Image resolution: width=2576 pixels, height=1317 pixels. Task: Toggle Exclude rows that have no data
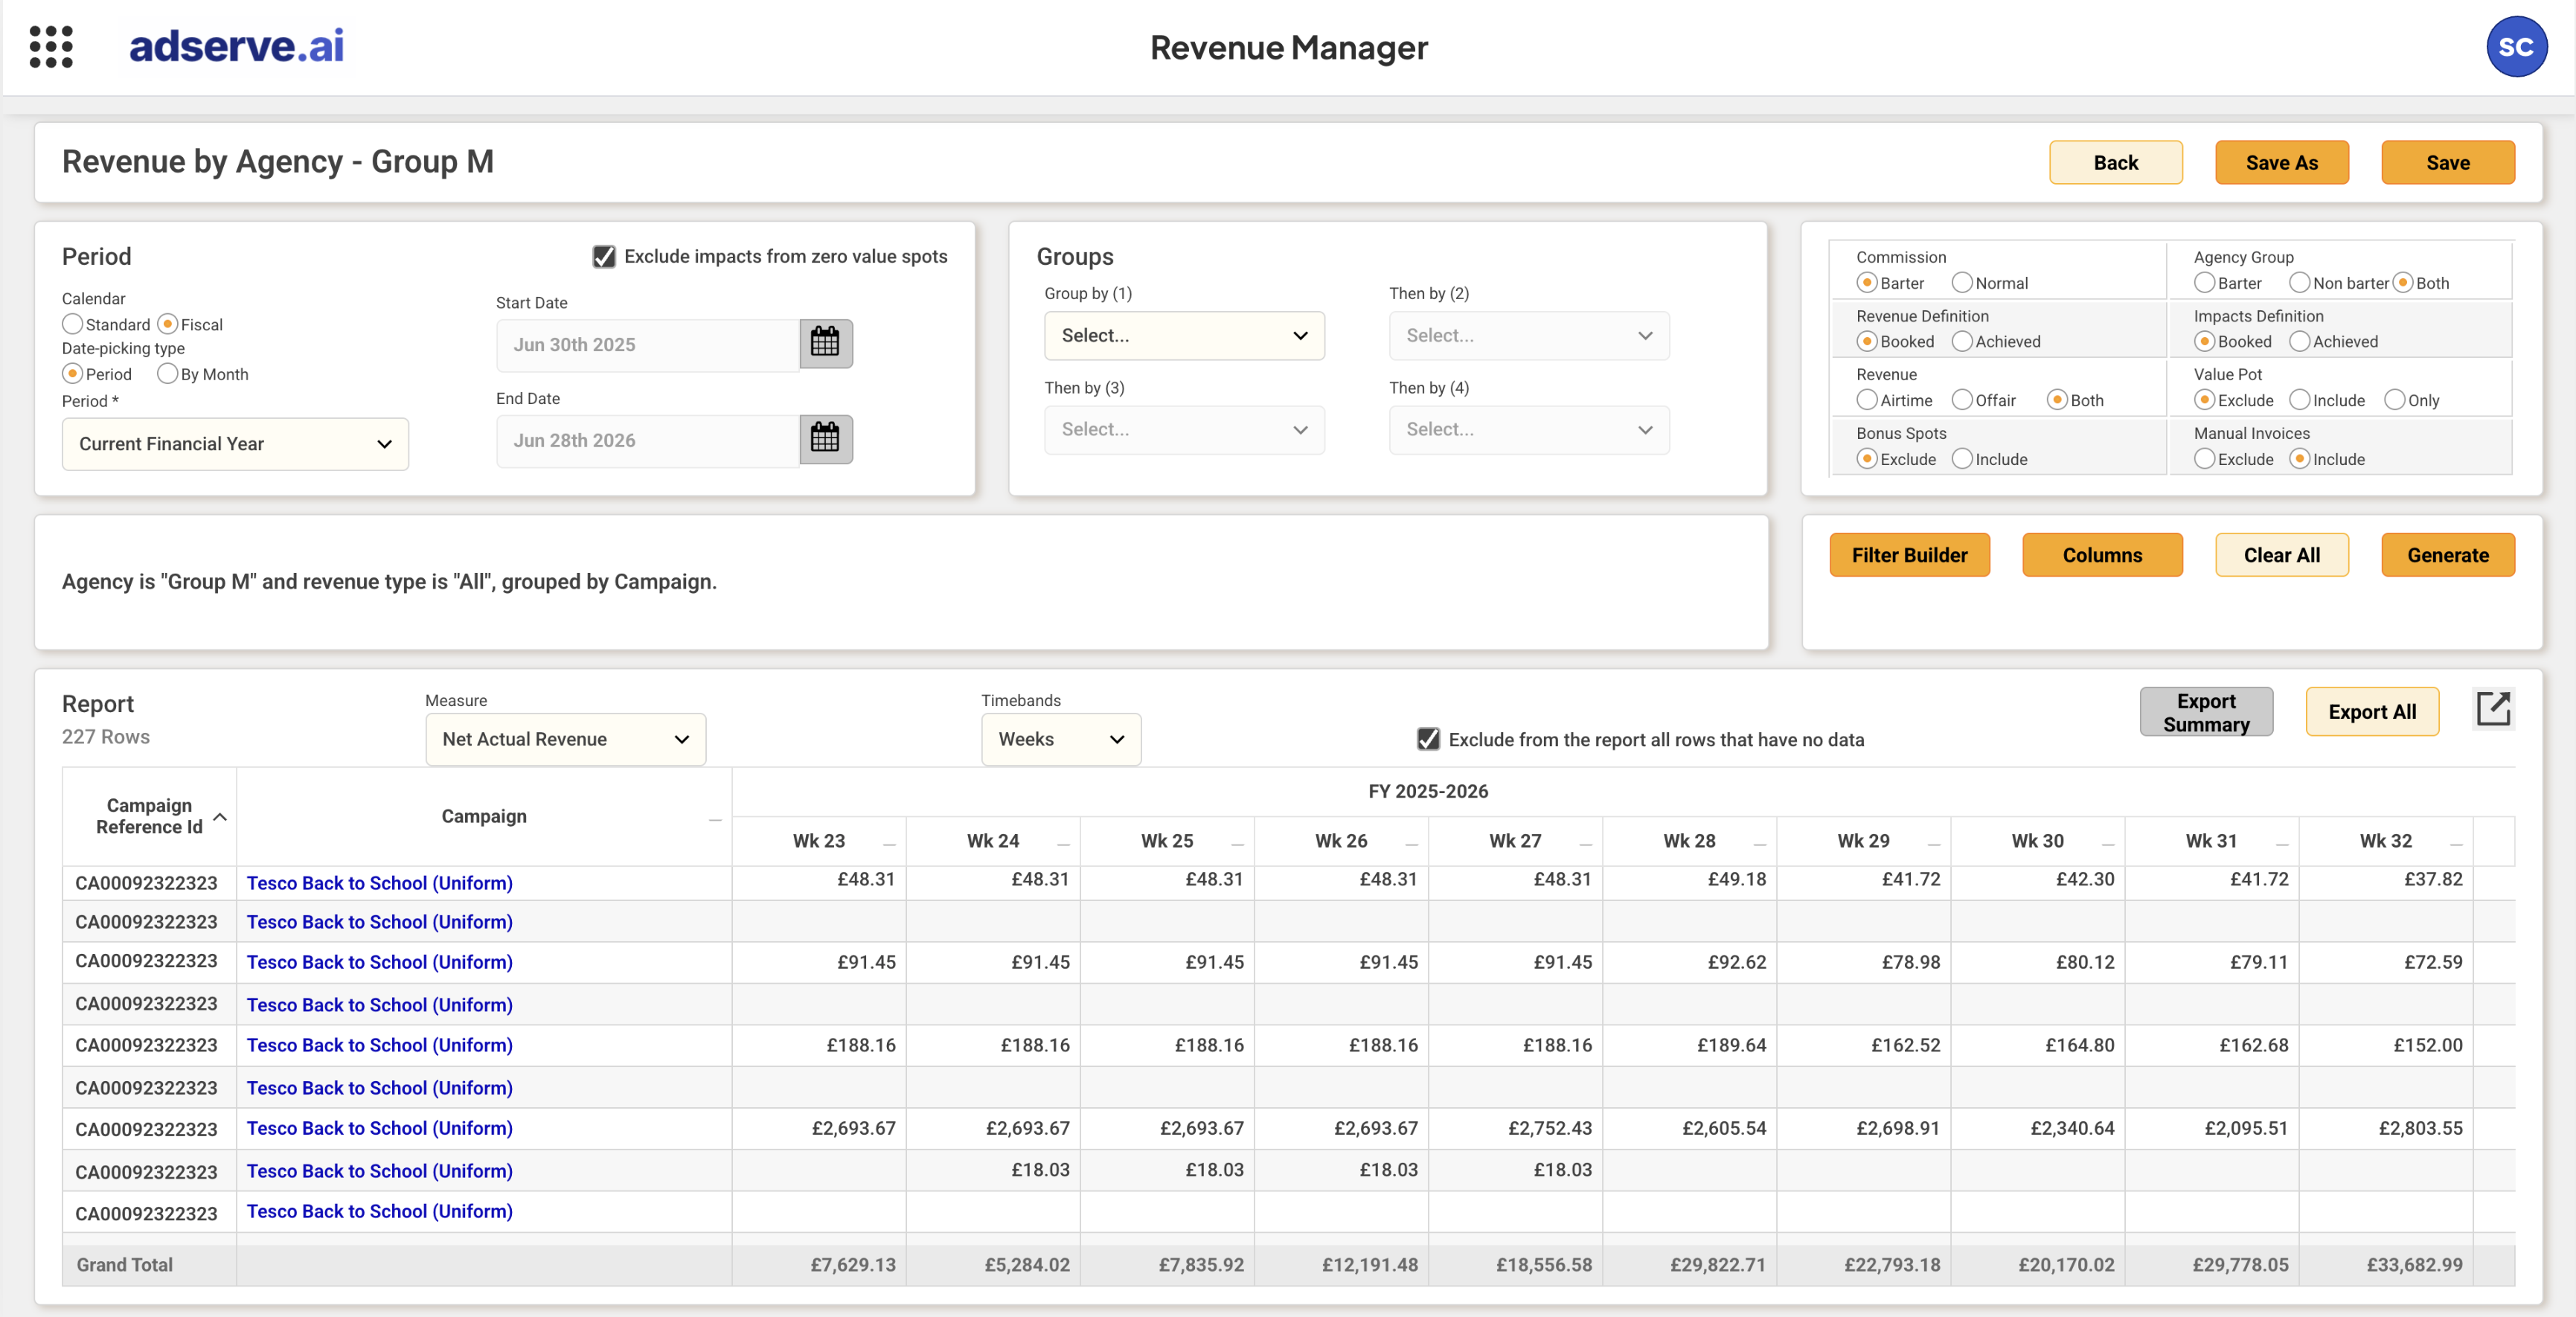1428,739
